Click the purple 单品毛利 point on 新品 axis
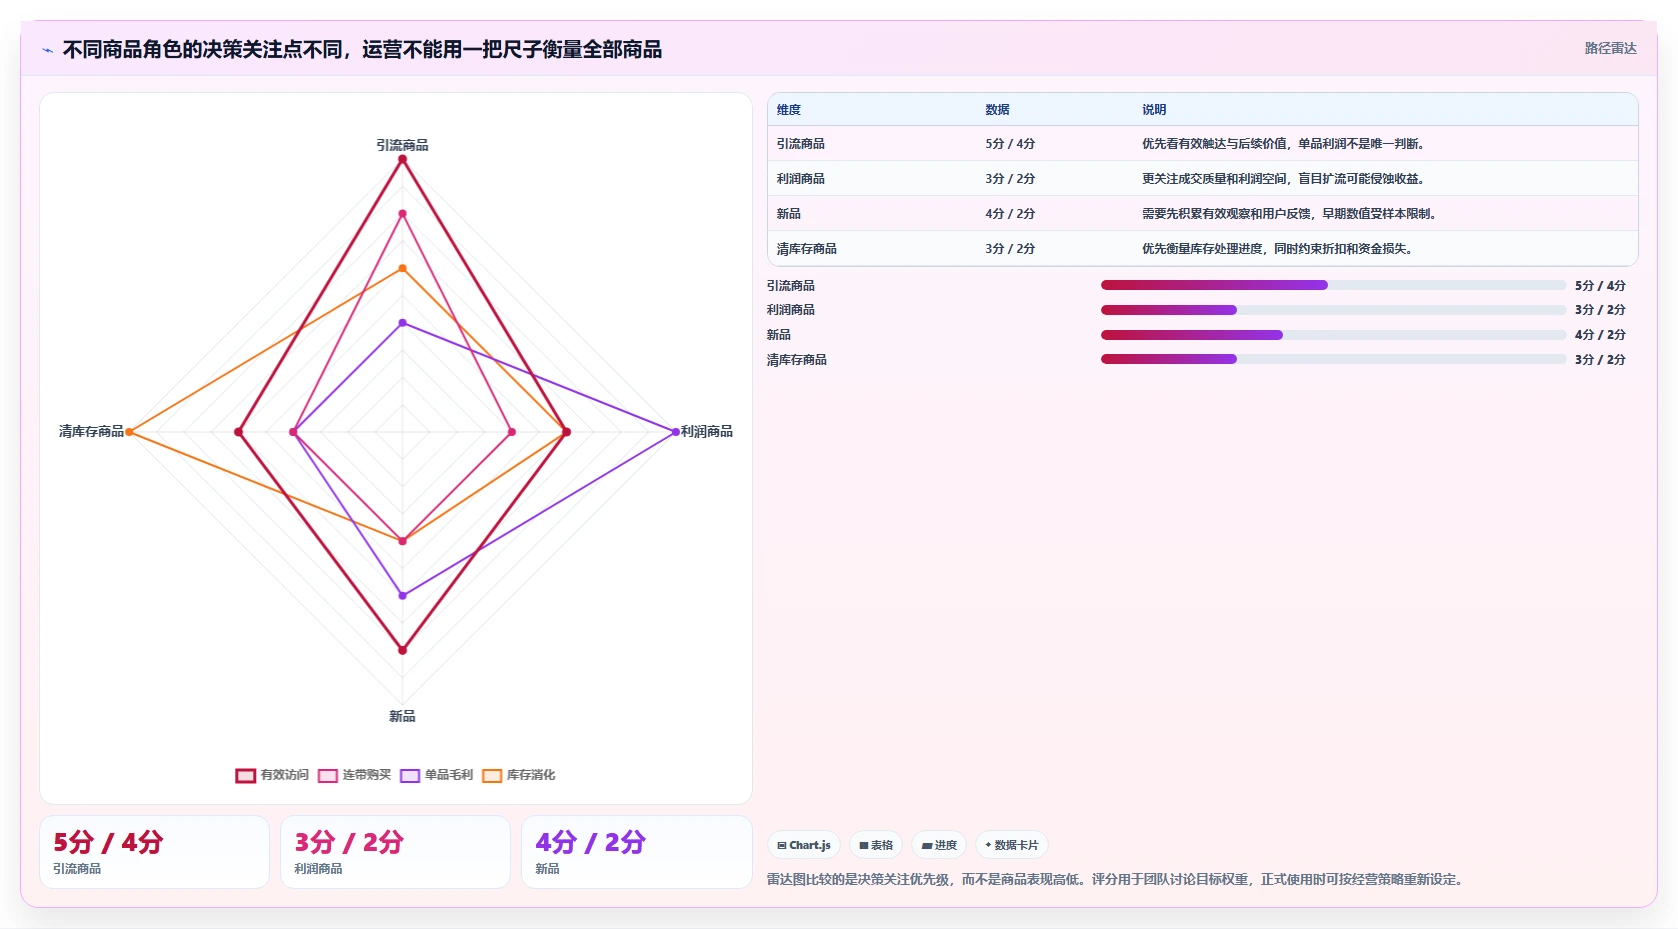 coord(403,595)
